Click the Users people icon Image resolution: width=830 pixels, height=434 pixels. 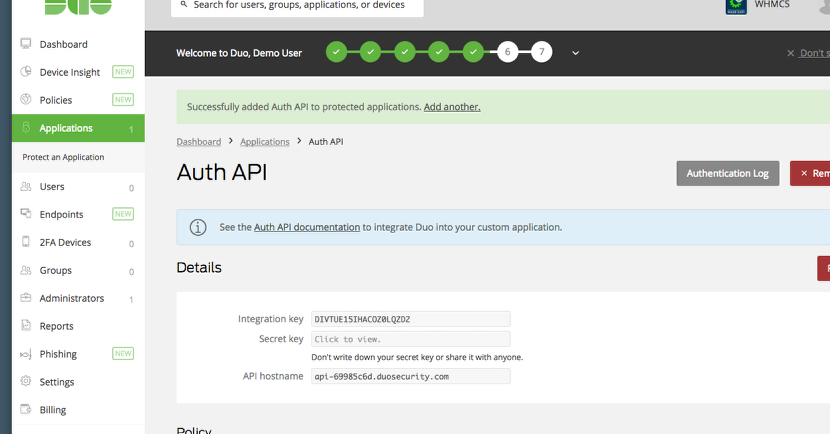pyautogui.click(x=25, y=186)
